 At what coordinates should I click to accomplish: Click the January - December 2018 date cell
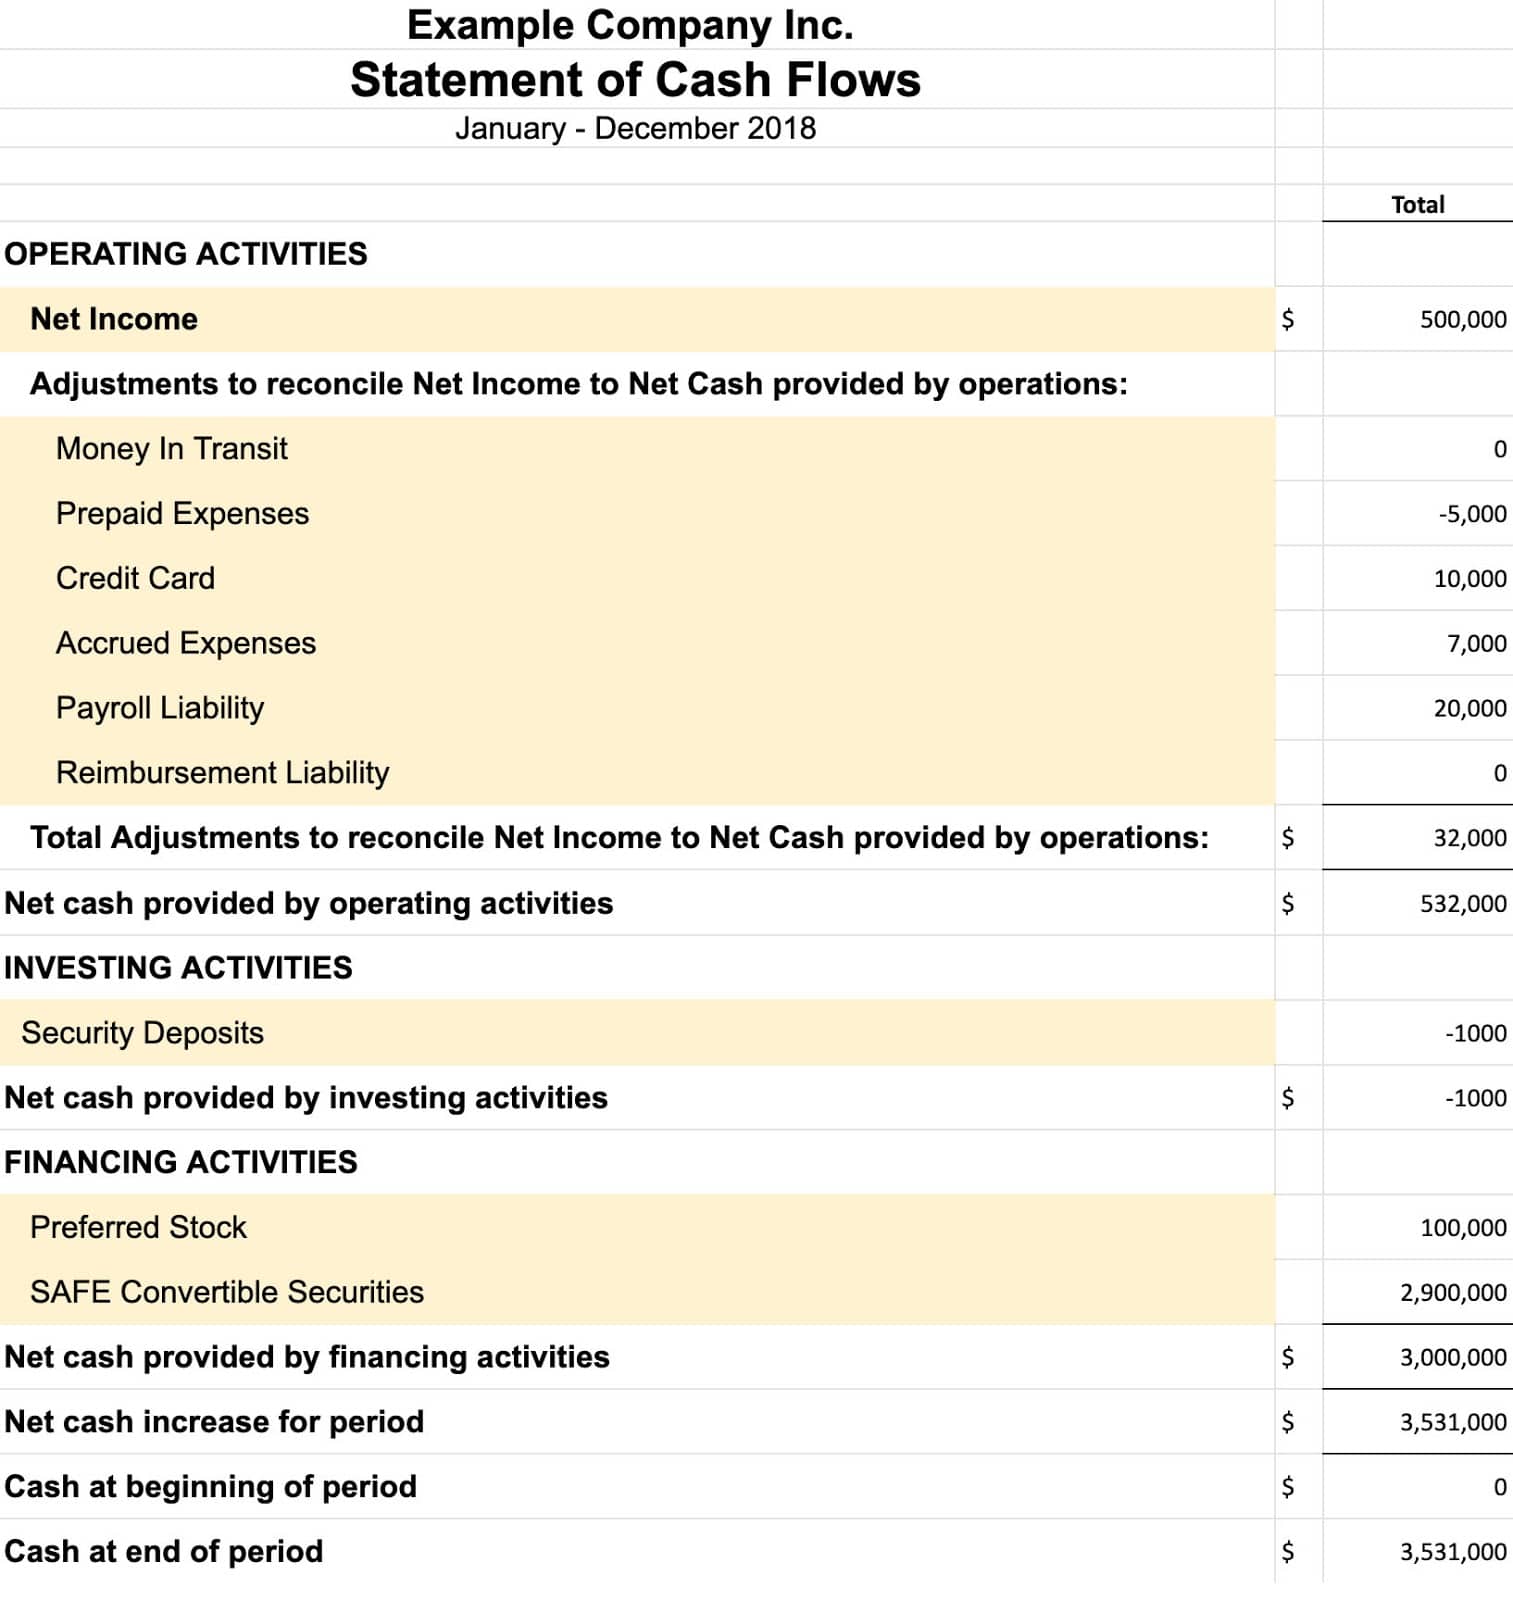point(635,129)
